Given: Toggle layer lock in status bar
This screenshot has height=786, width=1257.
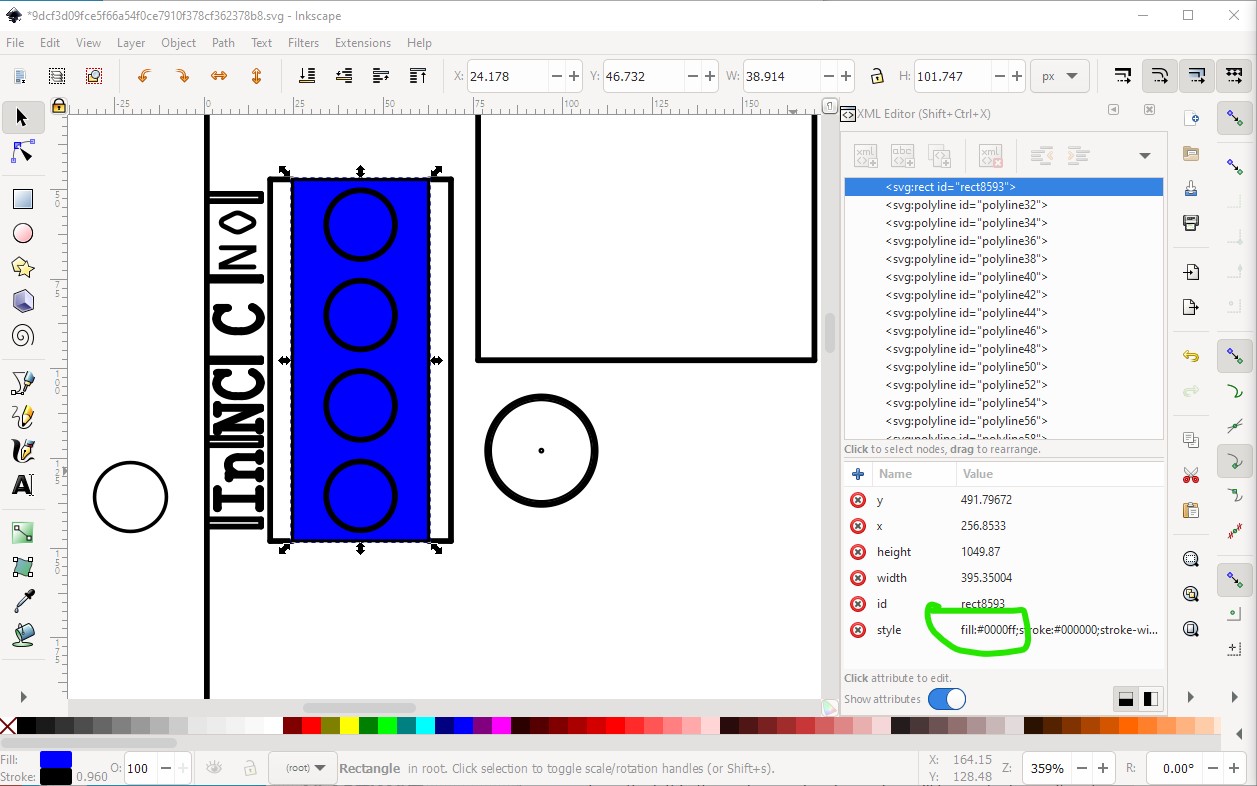Looking at the screenshot, I should point(250,768).
